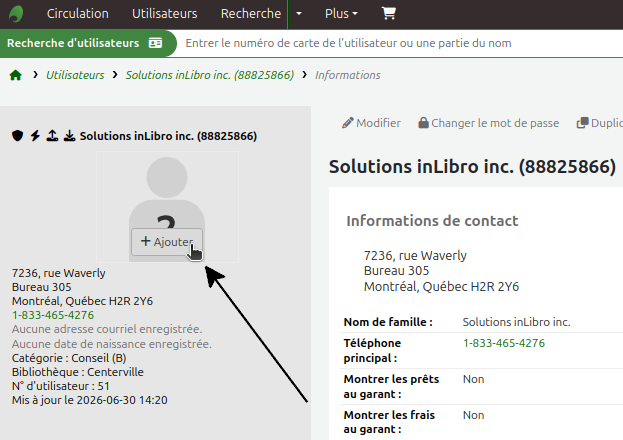Screen dimensions: 623x440
Task: Click the patron card icon in search label
Action: pos(155,43)
